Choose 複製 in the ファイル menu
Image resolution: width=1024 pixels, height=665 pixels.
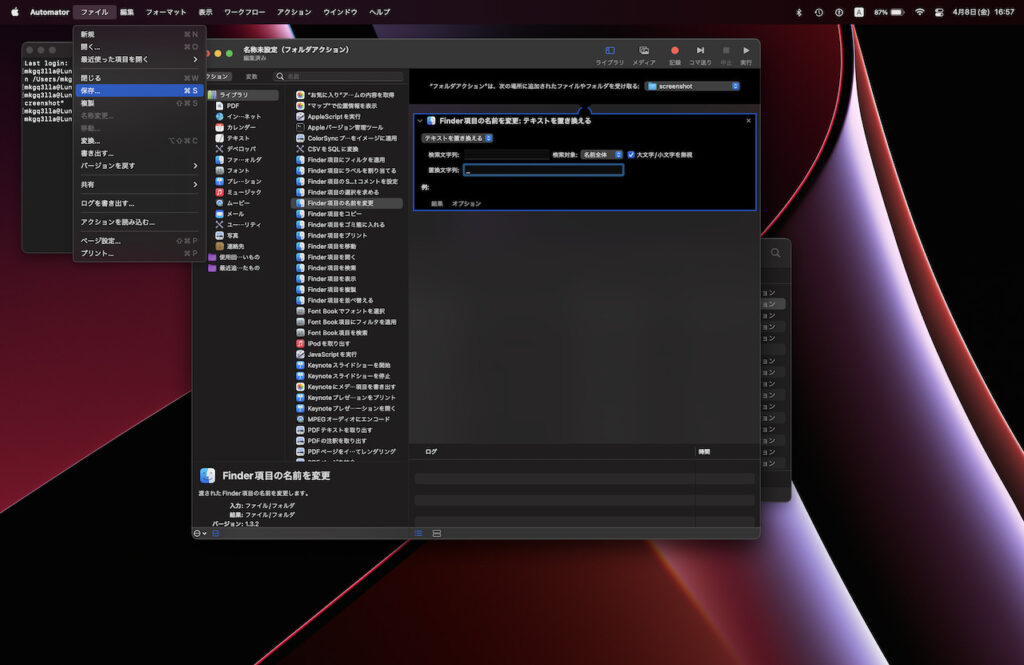(139, 103)
